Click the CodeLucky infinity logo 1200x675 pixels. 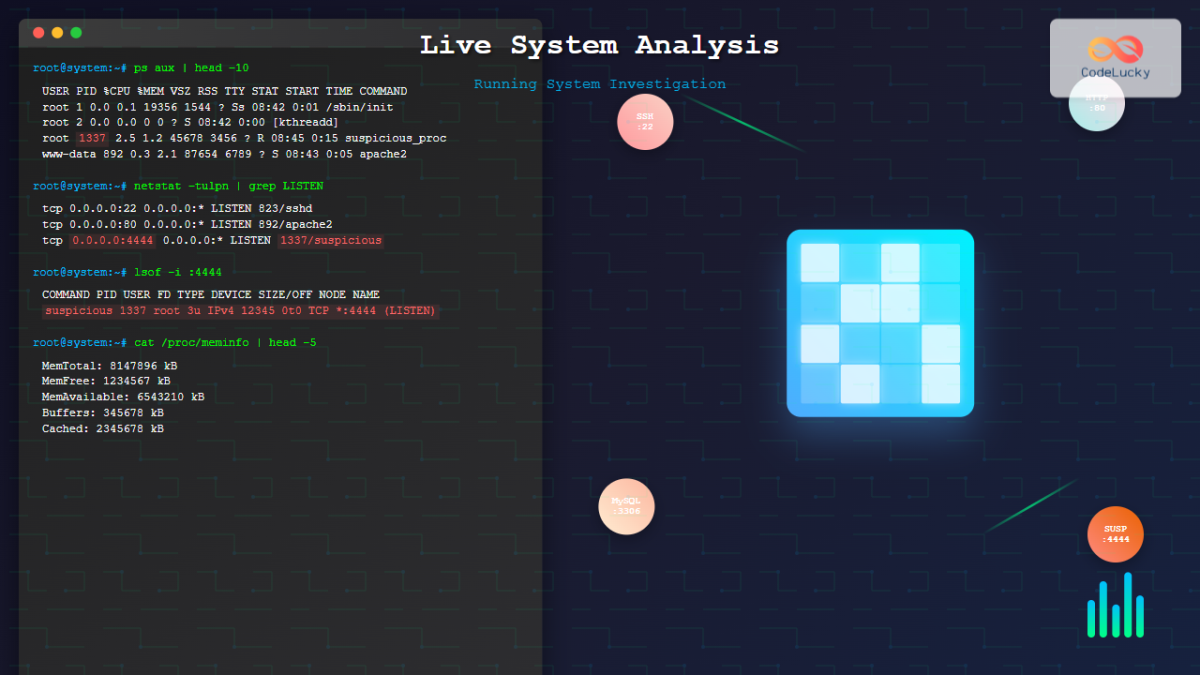(x=1113, y=50)
